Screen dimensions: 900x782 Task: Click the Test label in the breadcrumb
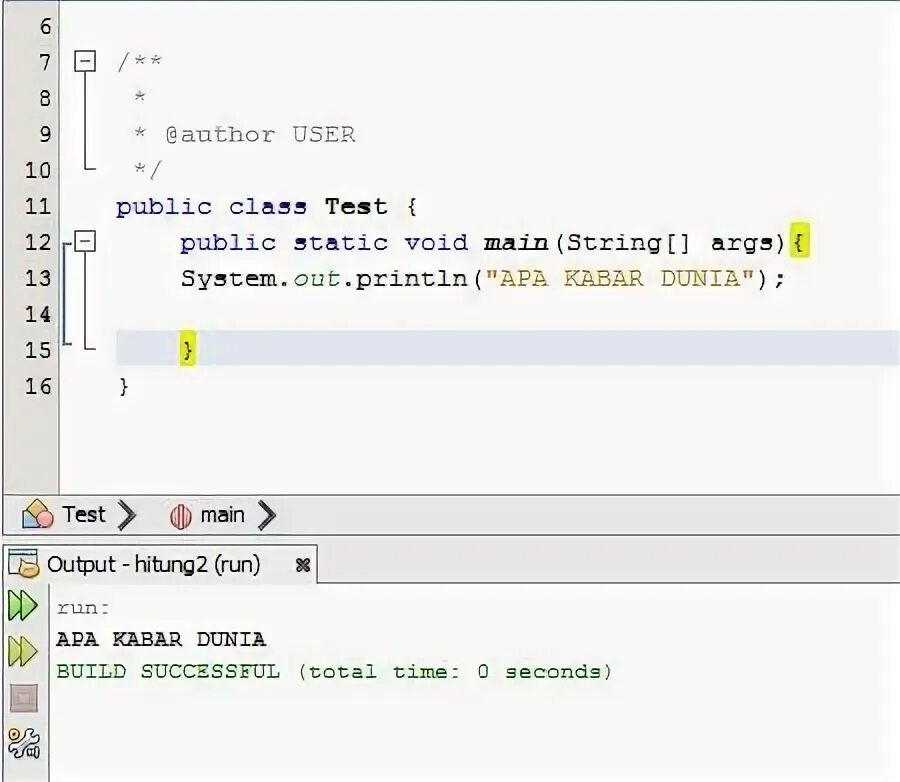(85, 514)
